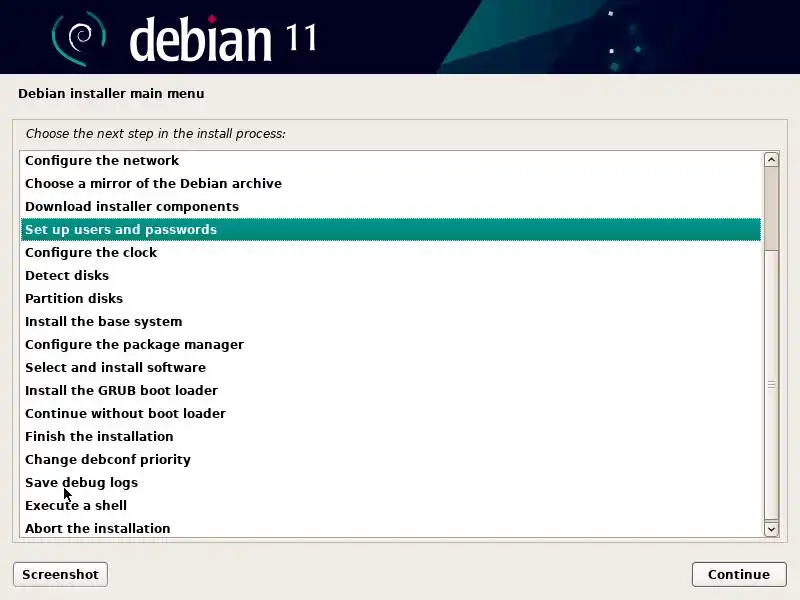Select Install the GRUB boot loader
This screenshot has height=600, width=800.
[x=391, y=390]
